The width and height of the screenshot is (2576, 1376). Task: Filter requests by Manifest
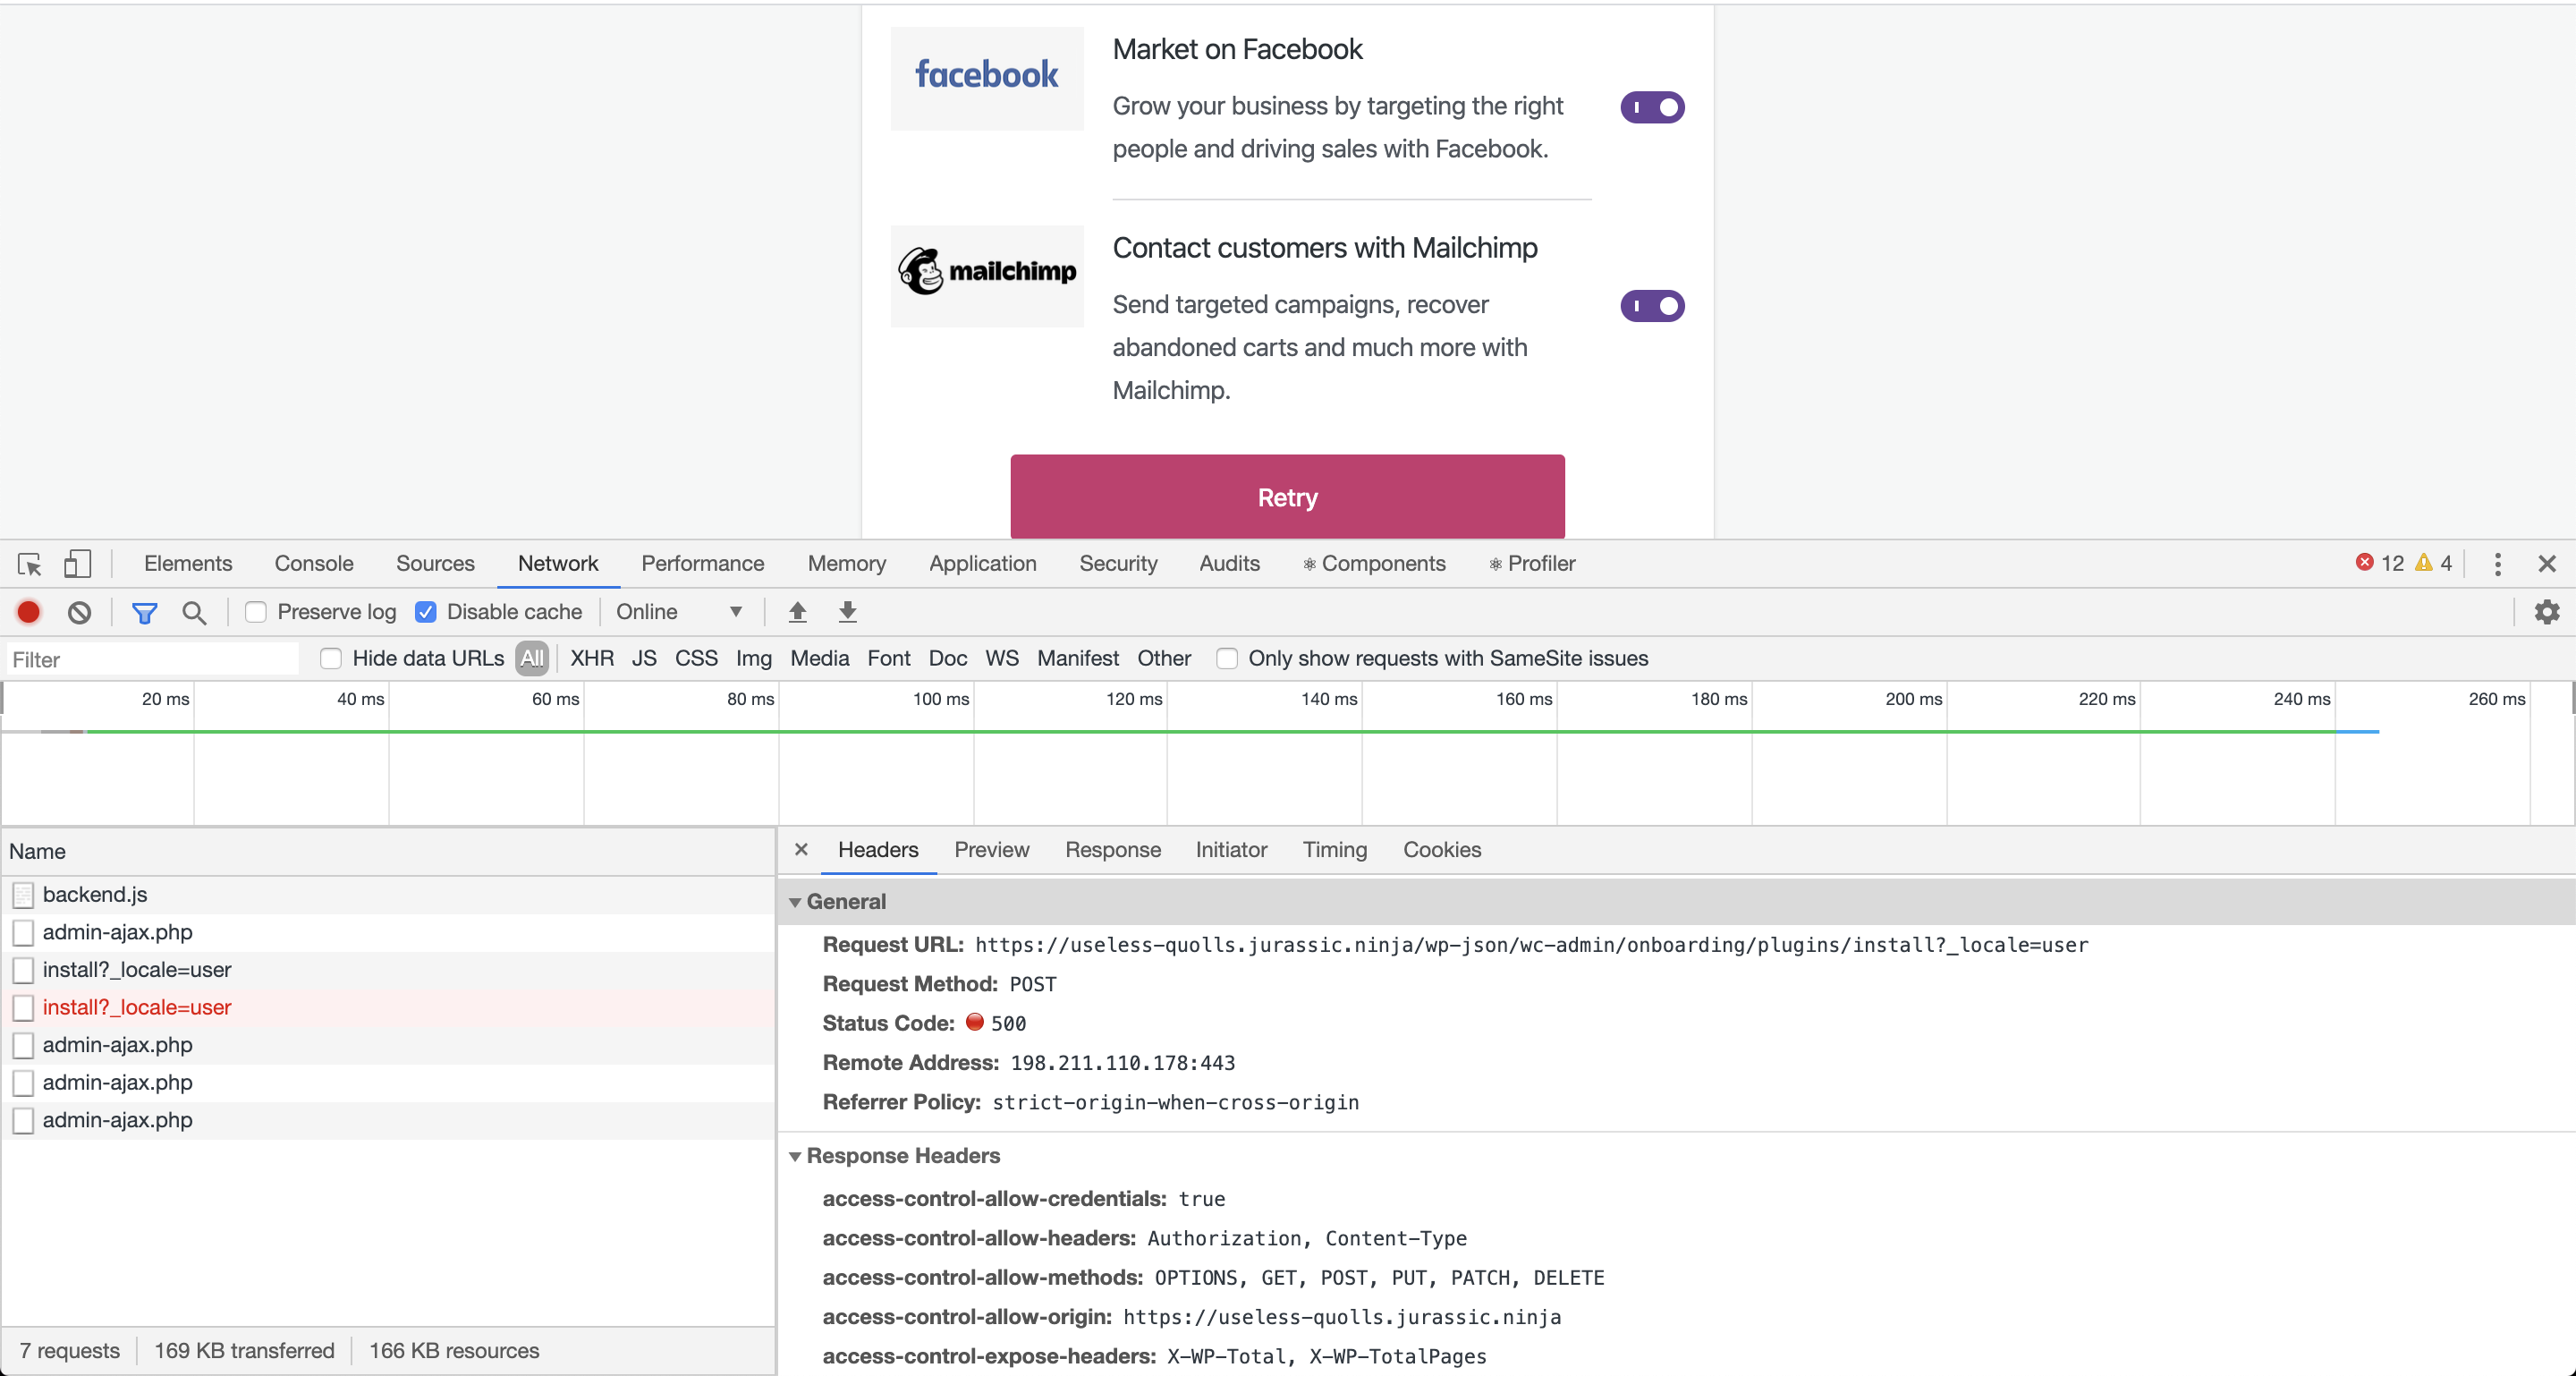click(x=1078, y=659)
